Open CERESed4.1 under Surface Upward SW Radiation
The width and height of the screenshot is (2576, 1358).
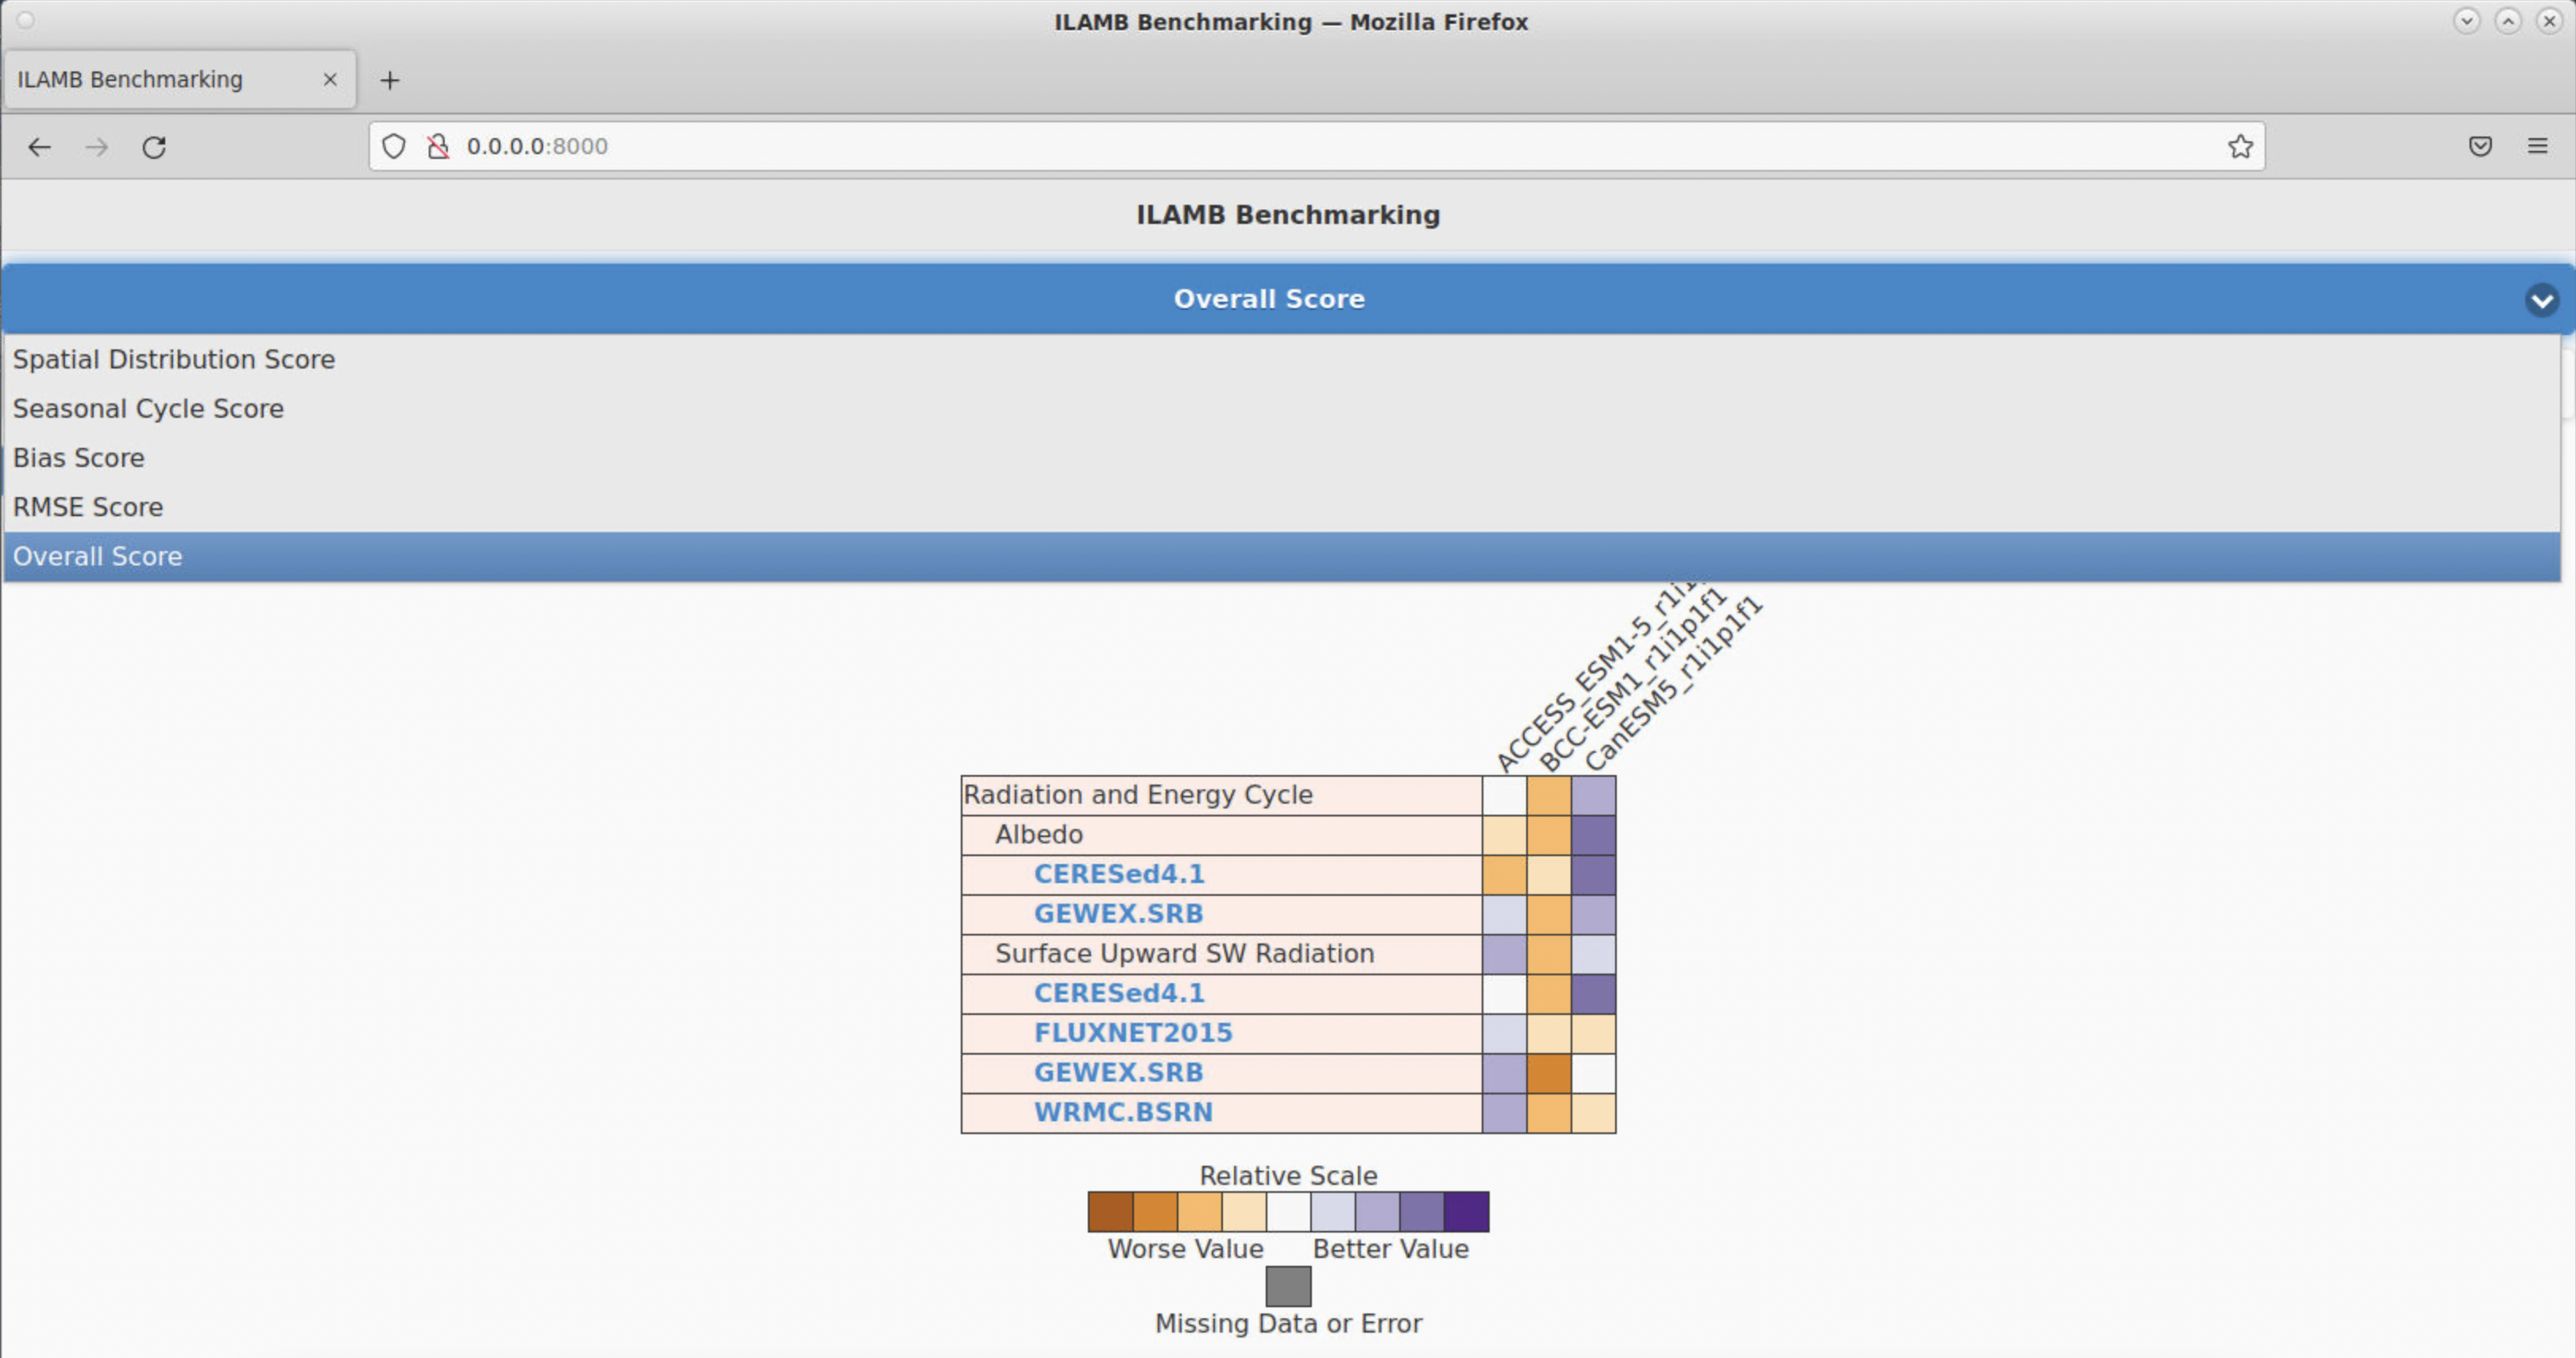tap(1119, 993)
